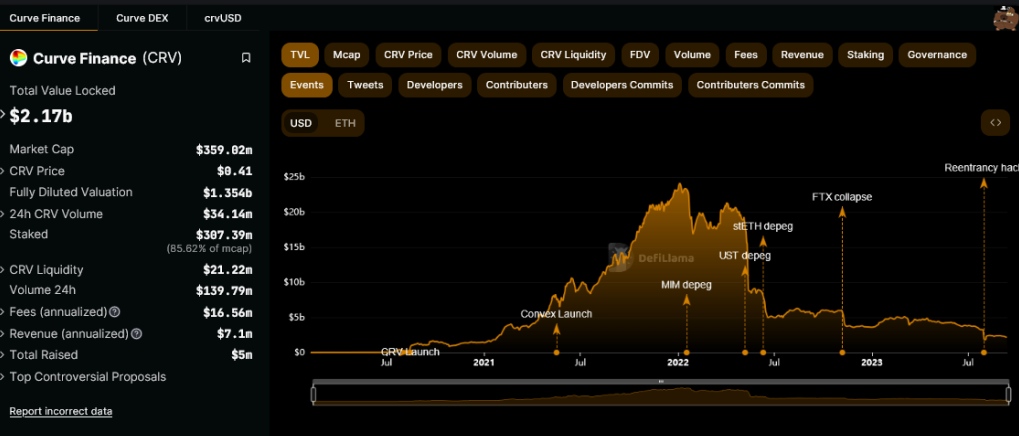Click the Market Cap value $359.02m
1019x436 pixels.
tap(224, 150)
